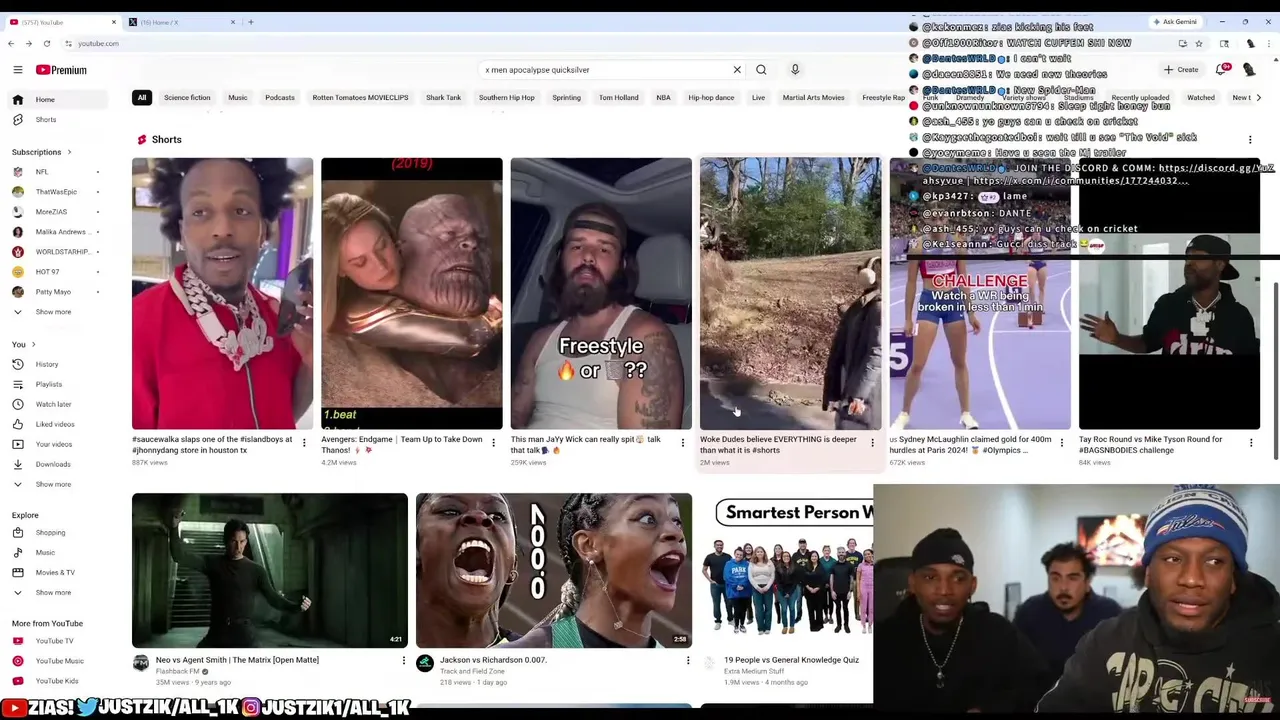The image size is (1280, 720).
Task: Open options menu for saucewalka short
Action: pyautogui.click(x=304, y=442)
